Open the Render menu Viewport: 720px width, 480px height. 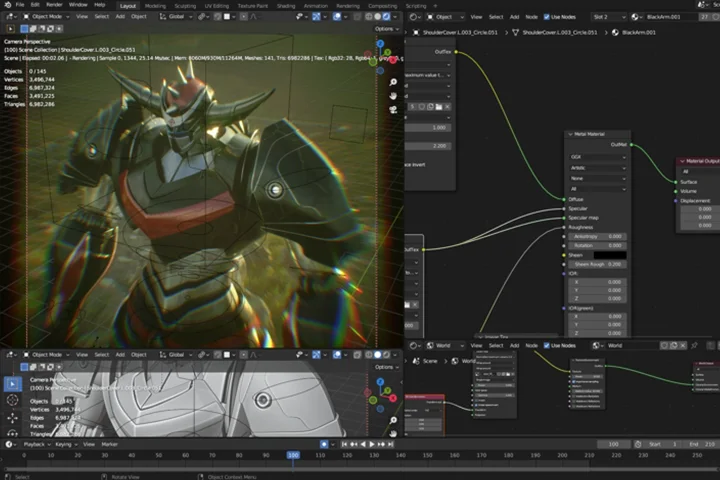[54, 5]
